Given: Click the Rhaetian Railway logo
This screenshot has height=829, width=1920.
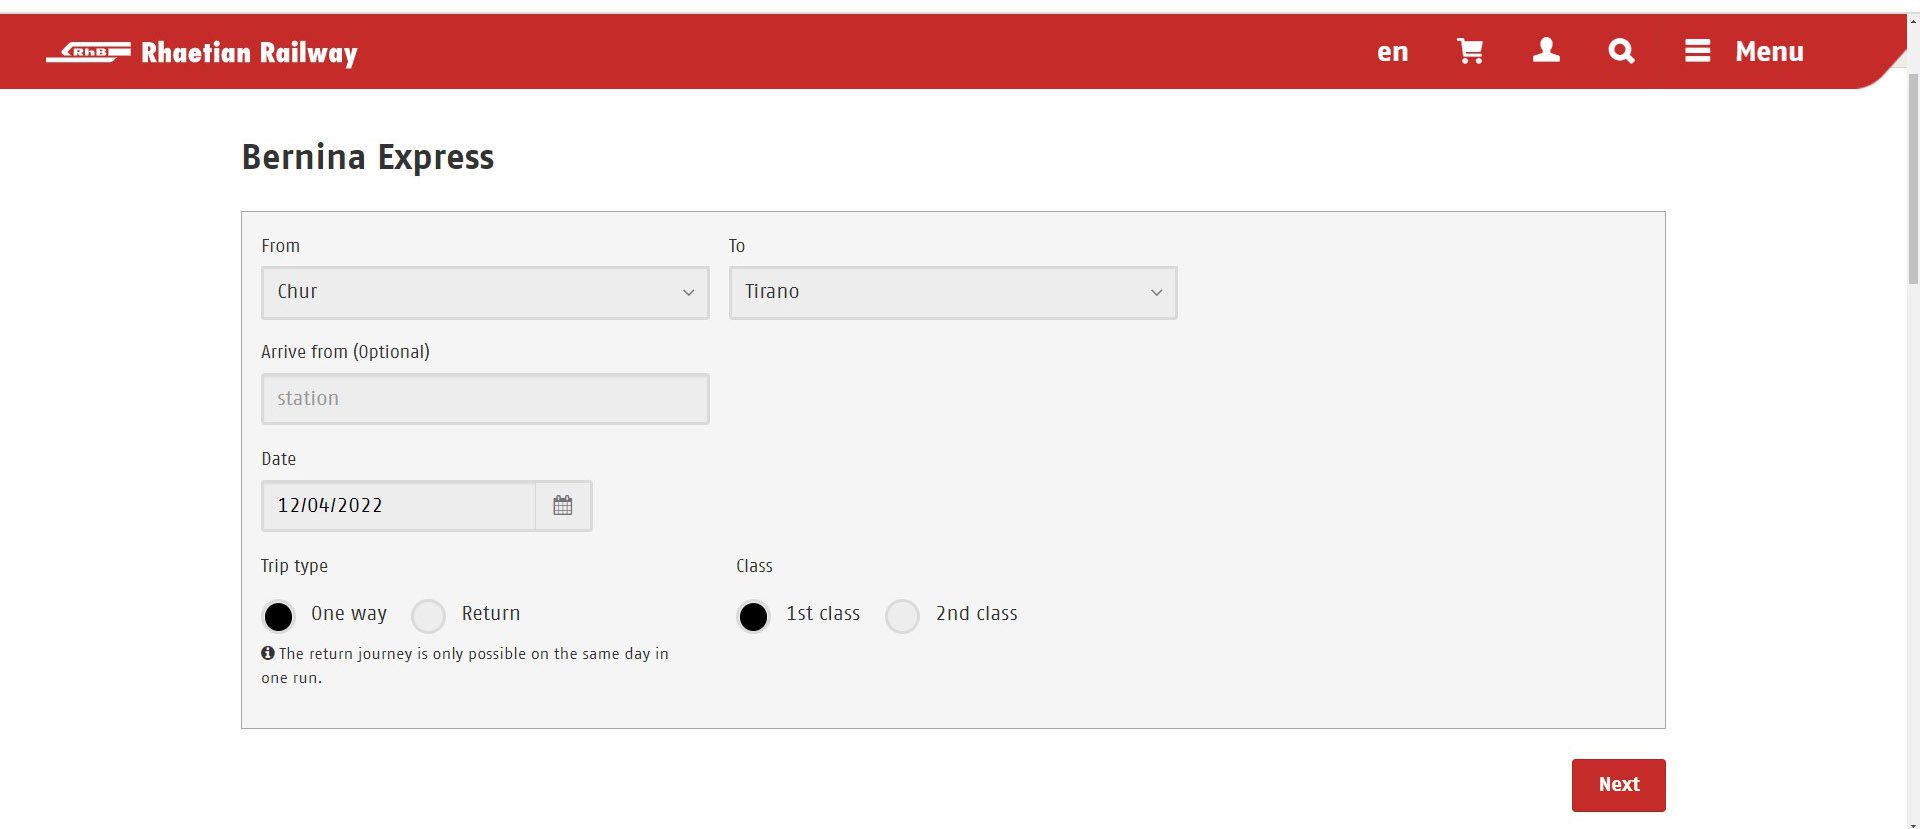Looking at the screenshot, I should 202,52.
